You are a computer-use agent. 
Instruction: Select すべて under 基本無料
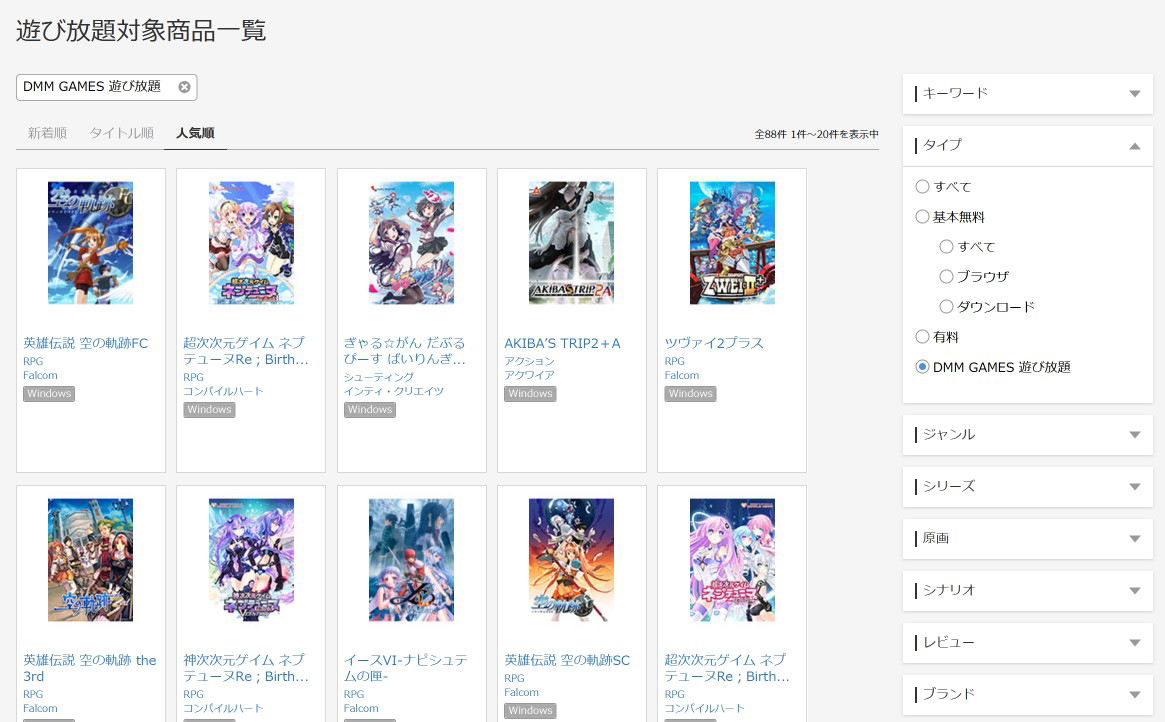click(x=946, y=247)
